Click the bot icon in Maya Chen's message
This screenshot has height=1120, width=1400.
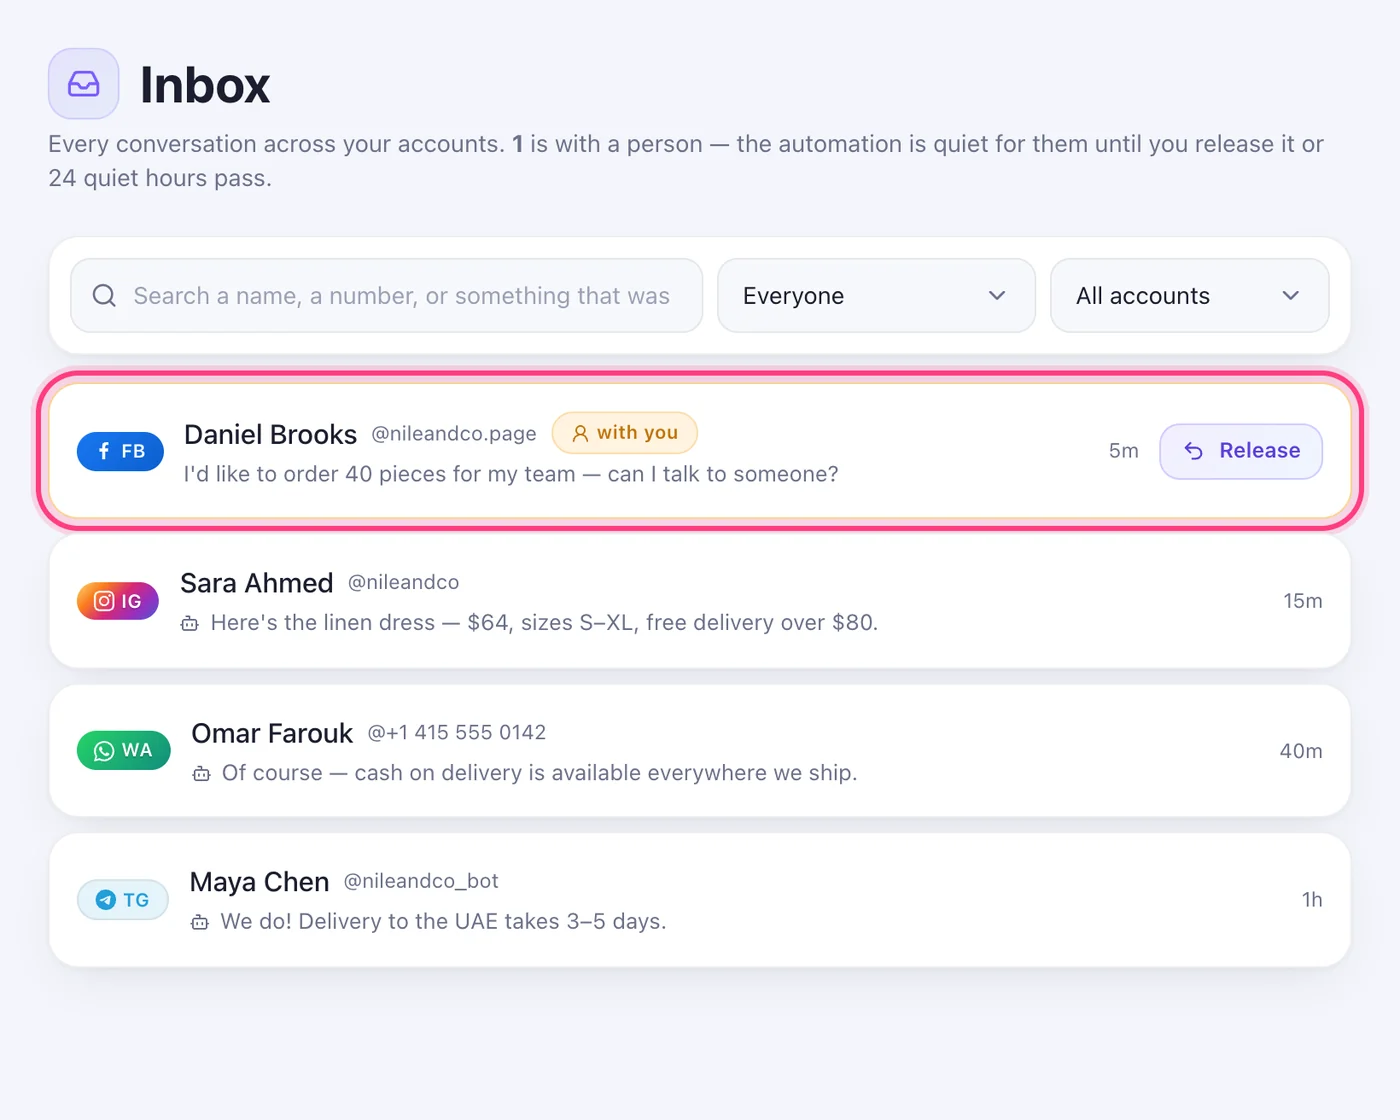coord(200,922)
